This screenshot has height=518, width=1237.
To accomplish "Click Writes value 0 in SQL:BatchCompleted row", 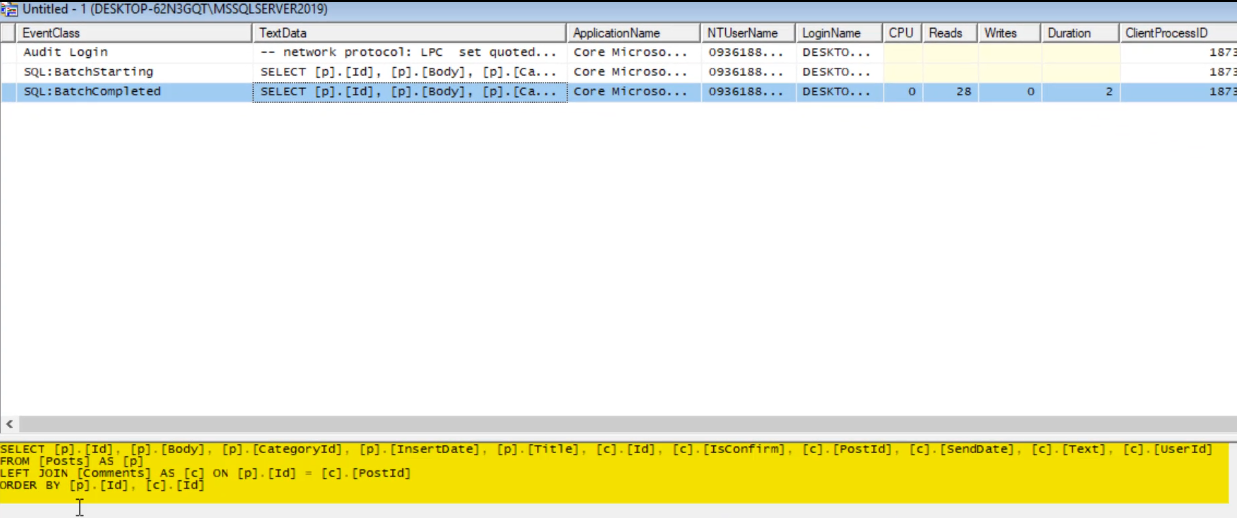I will pos(1010,92).
